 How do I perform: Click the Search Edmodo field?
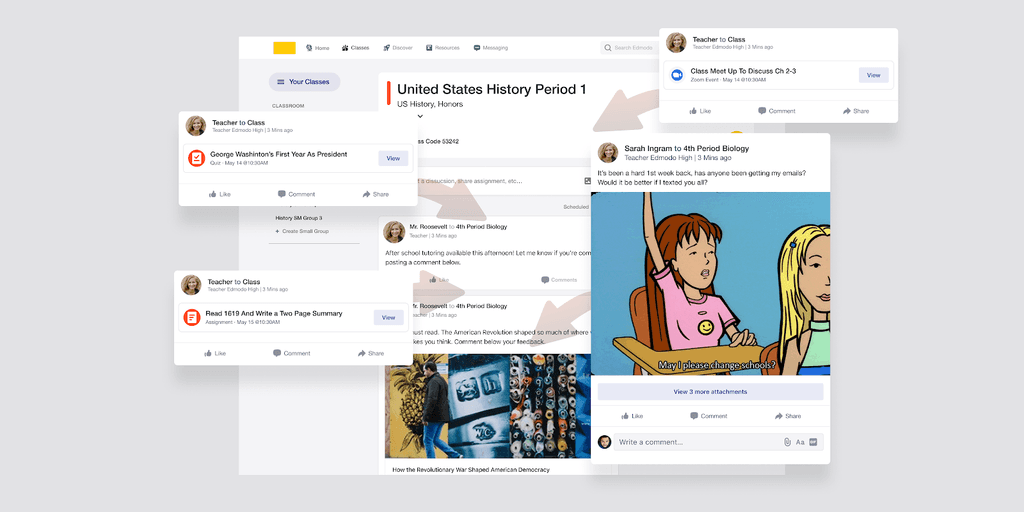630,48
